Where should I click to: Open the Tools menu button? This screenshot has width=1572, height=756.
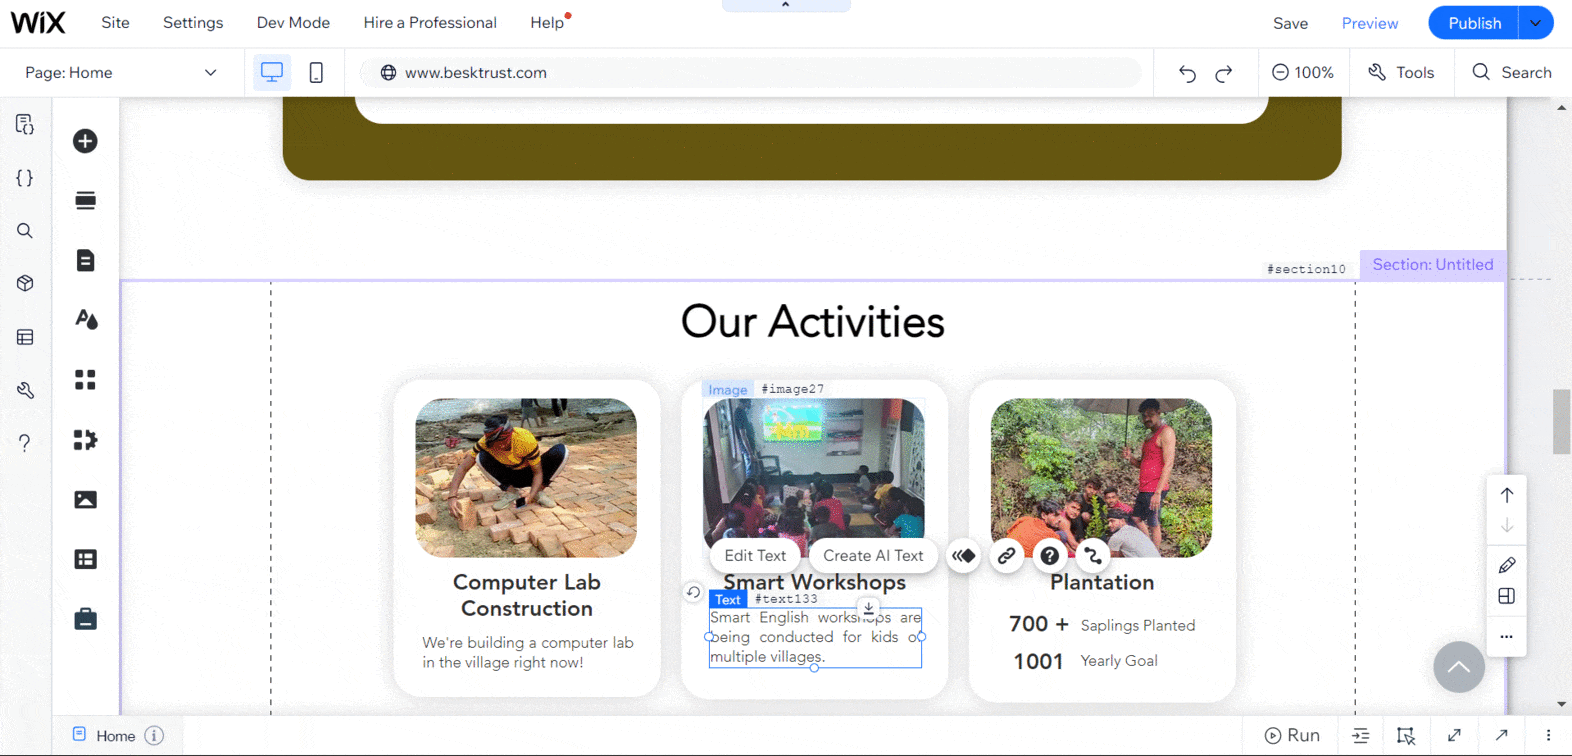tap(1401, 72)
